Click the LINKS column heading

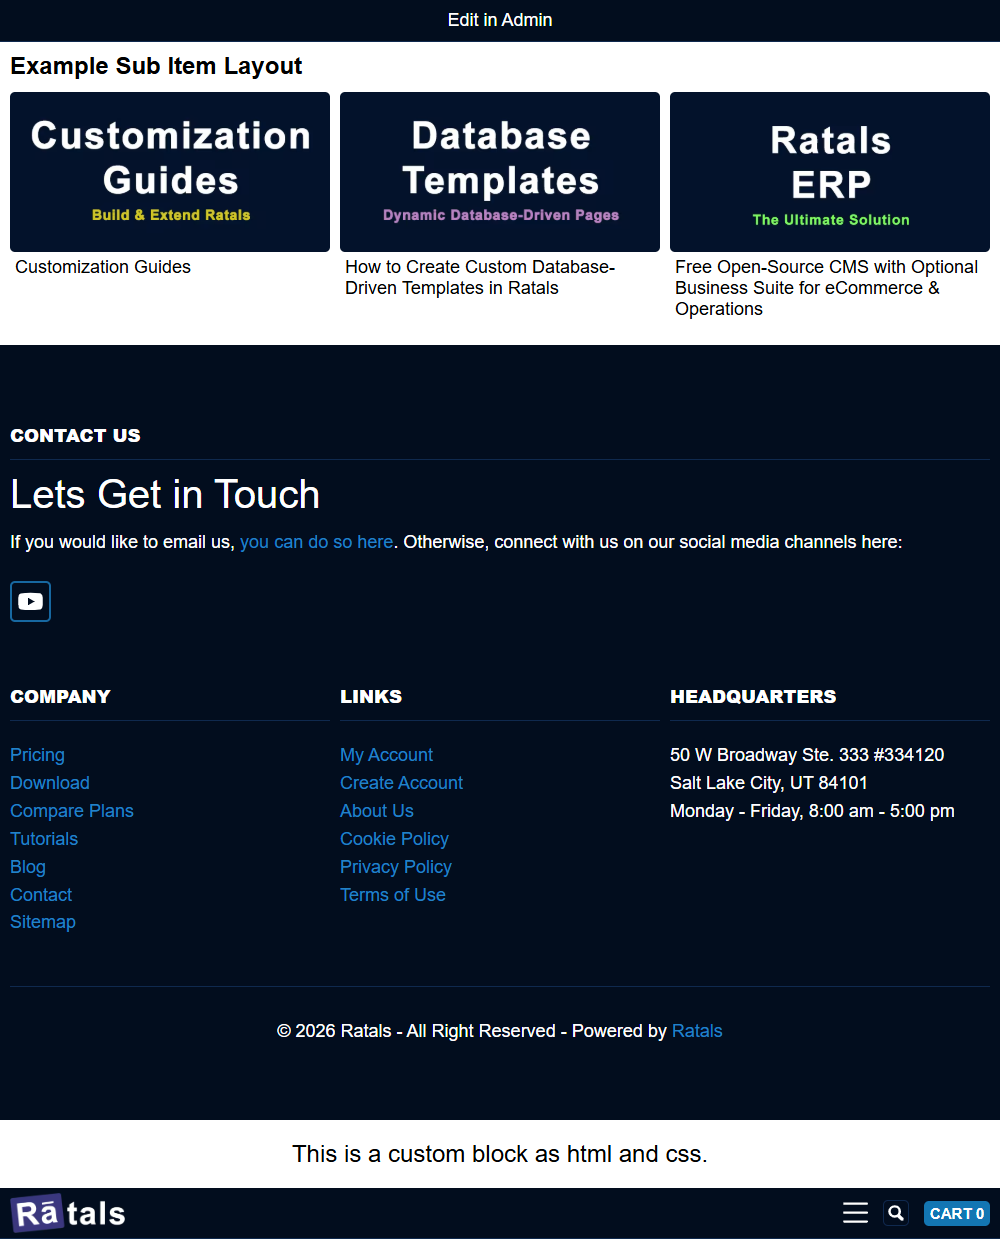point(371,696)
